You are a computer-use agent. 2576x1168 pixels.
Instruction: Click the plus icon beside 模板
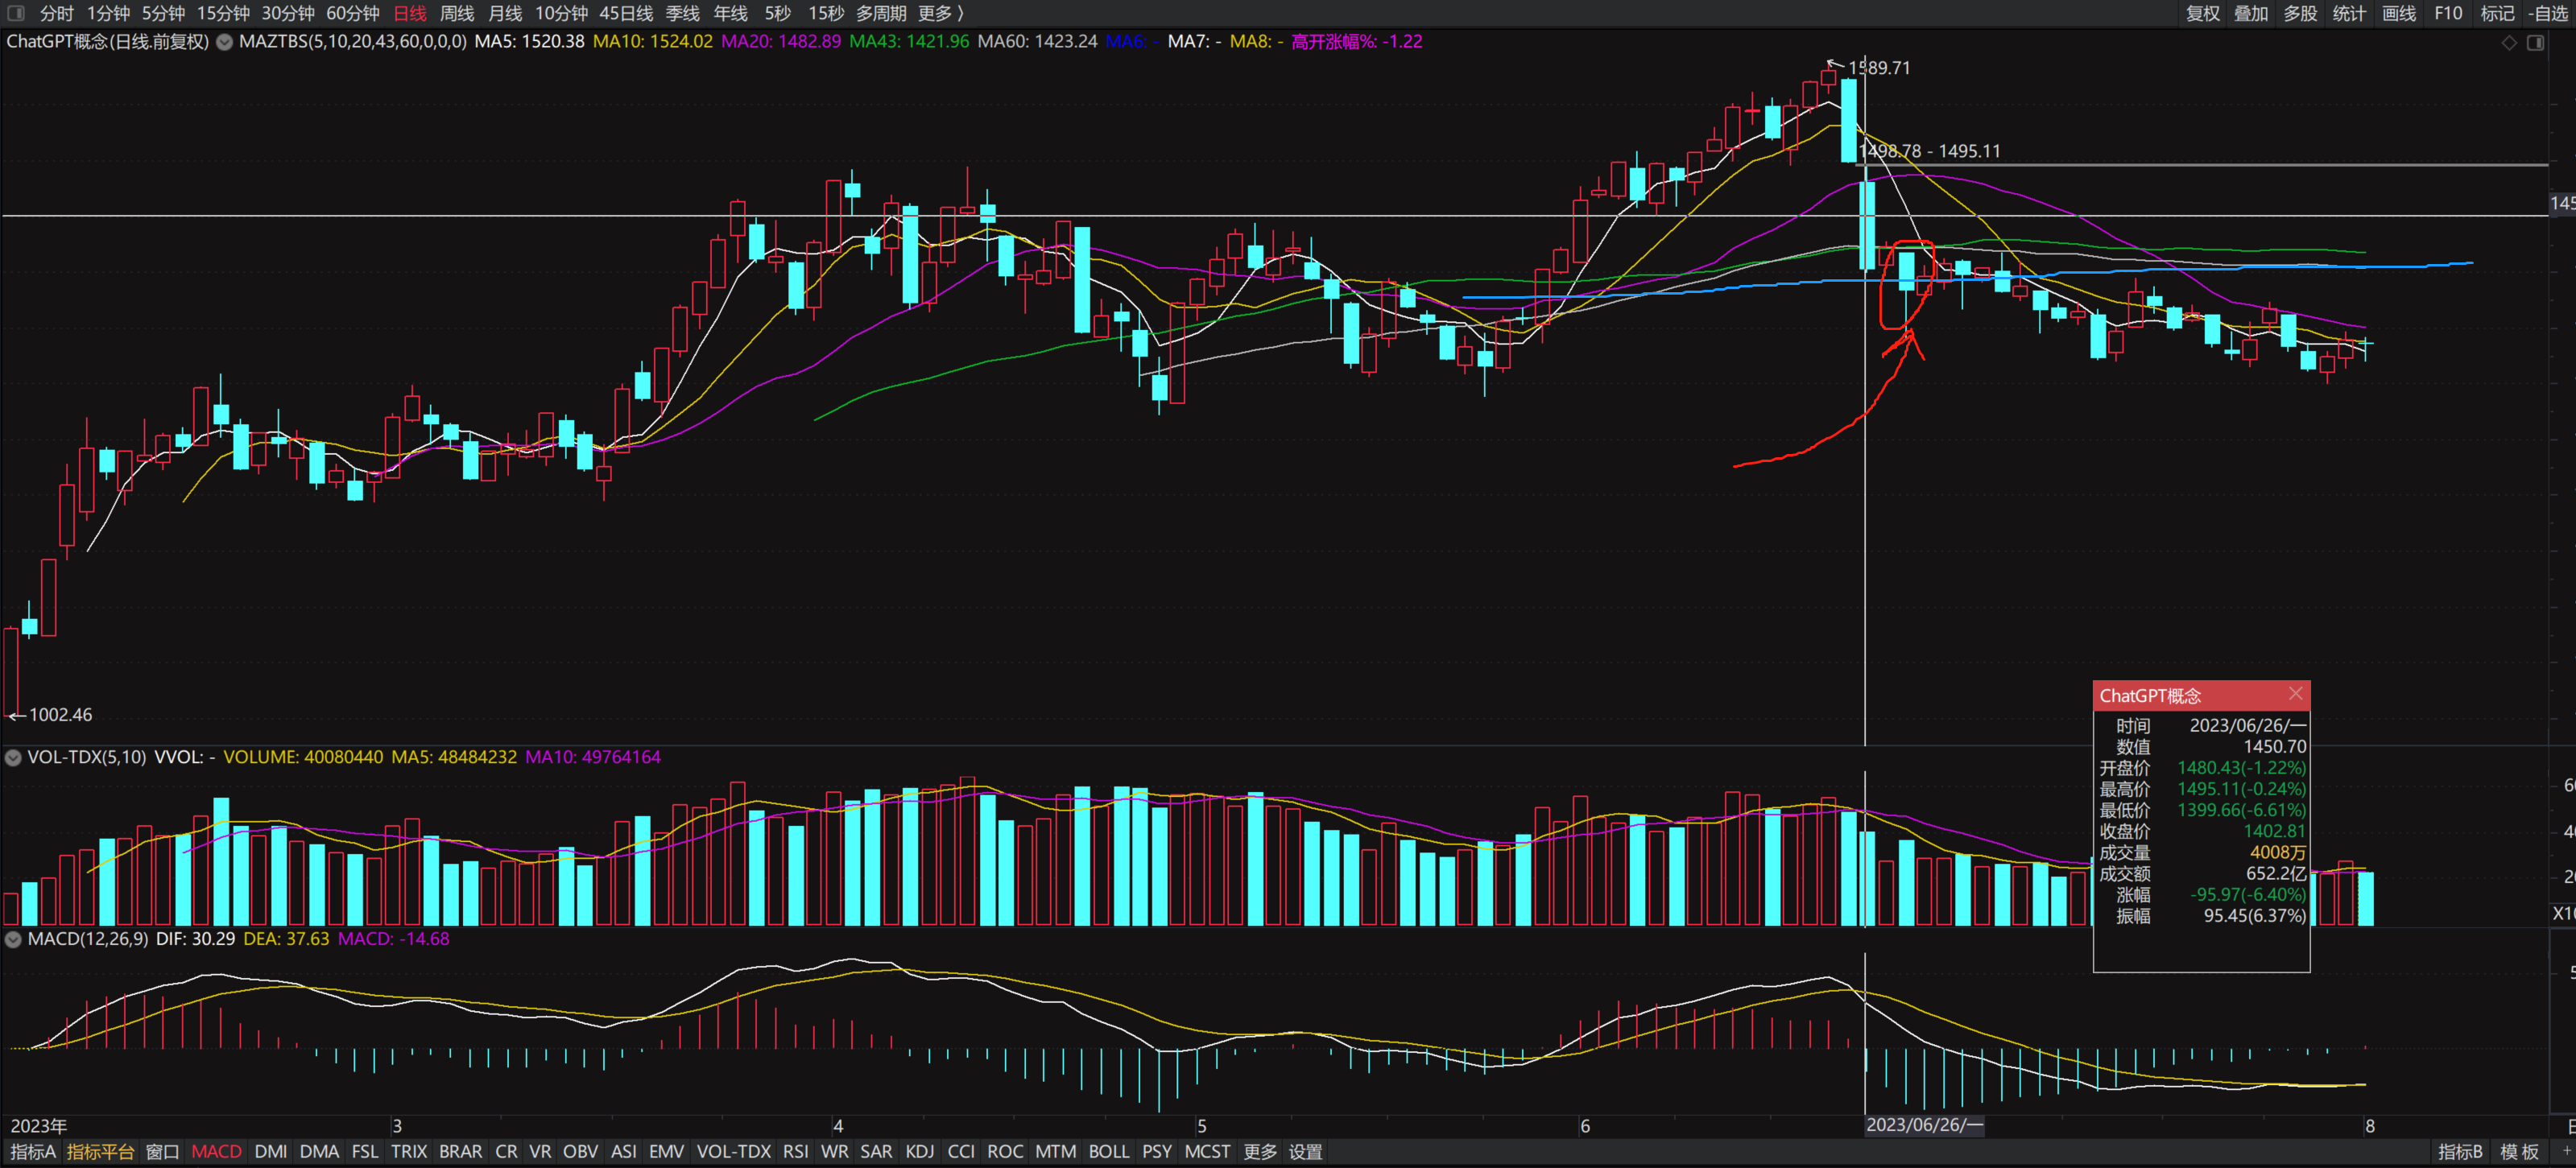[2566, 1152]
